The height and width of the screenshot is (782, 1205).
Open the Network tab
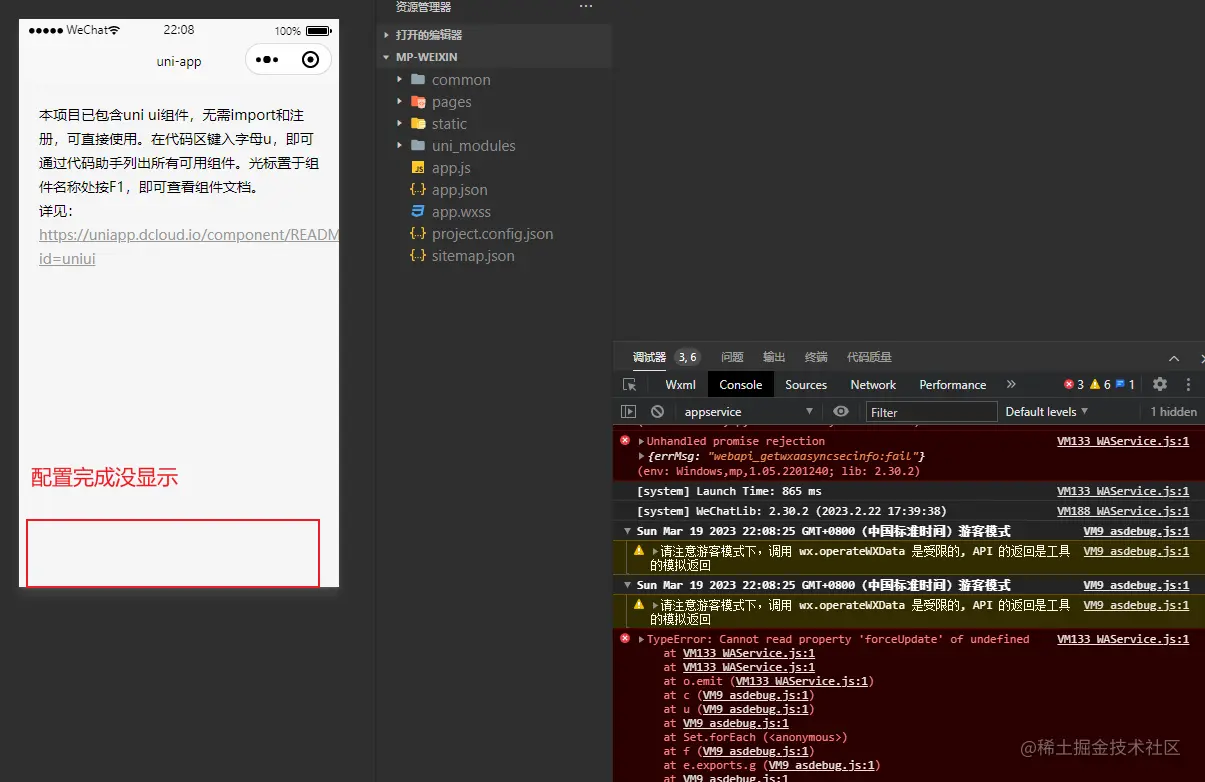coord(873,384)
